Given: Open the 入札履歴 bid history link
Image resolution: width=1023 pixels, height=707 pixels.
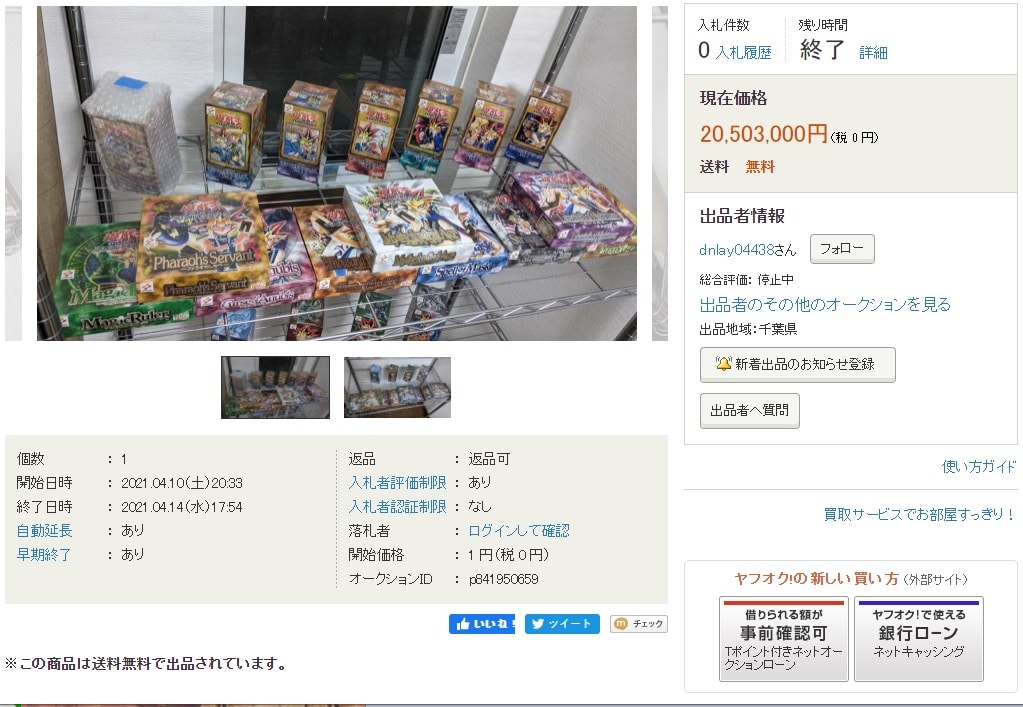Looking at the screenshot, I should [743, 53].
